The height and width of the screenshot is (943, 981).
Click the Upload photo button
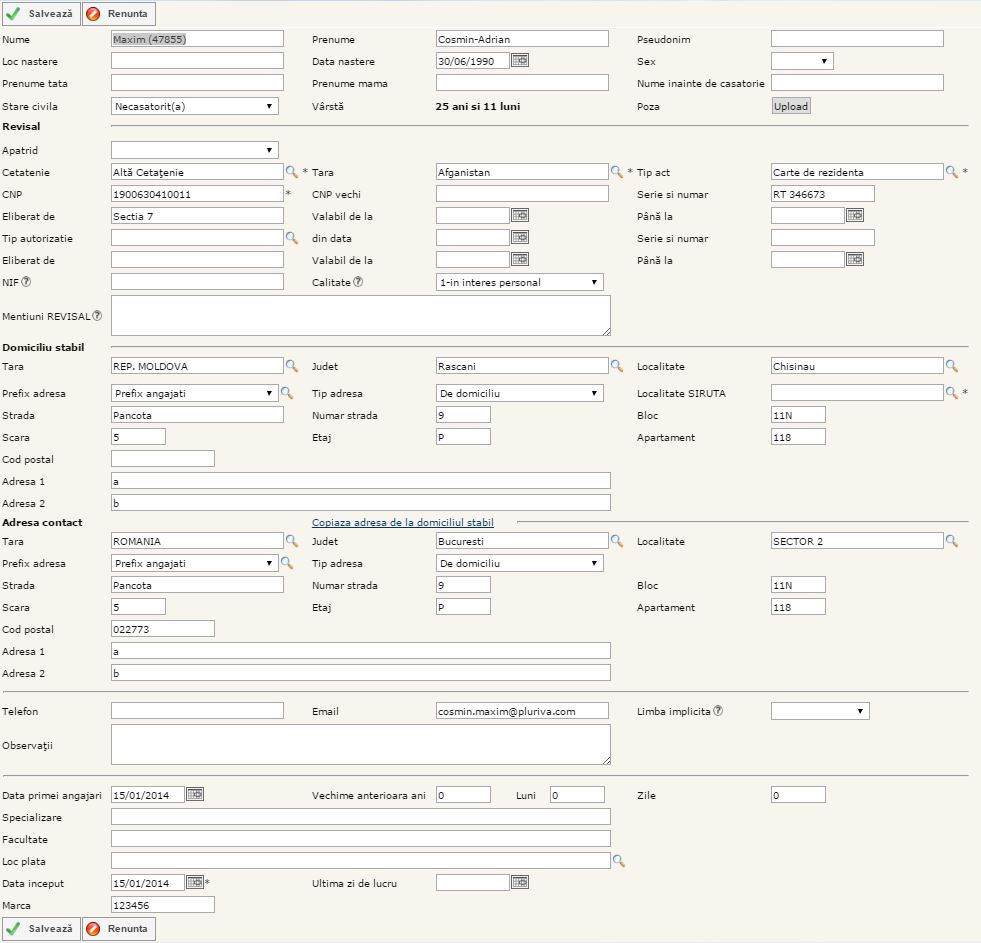click(x=790, y=106)
